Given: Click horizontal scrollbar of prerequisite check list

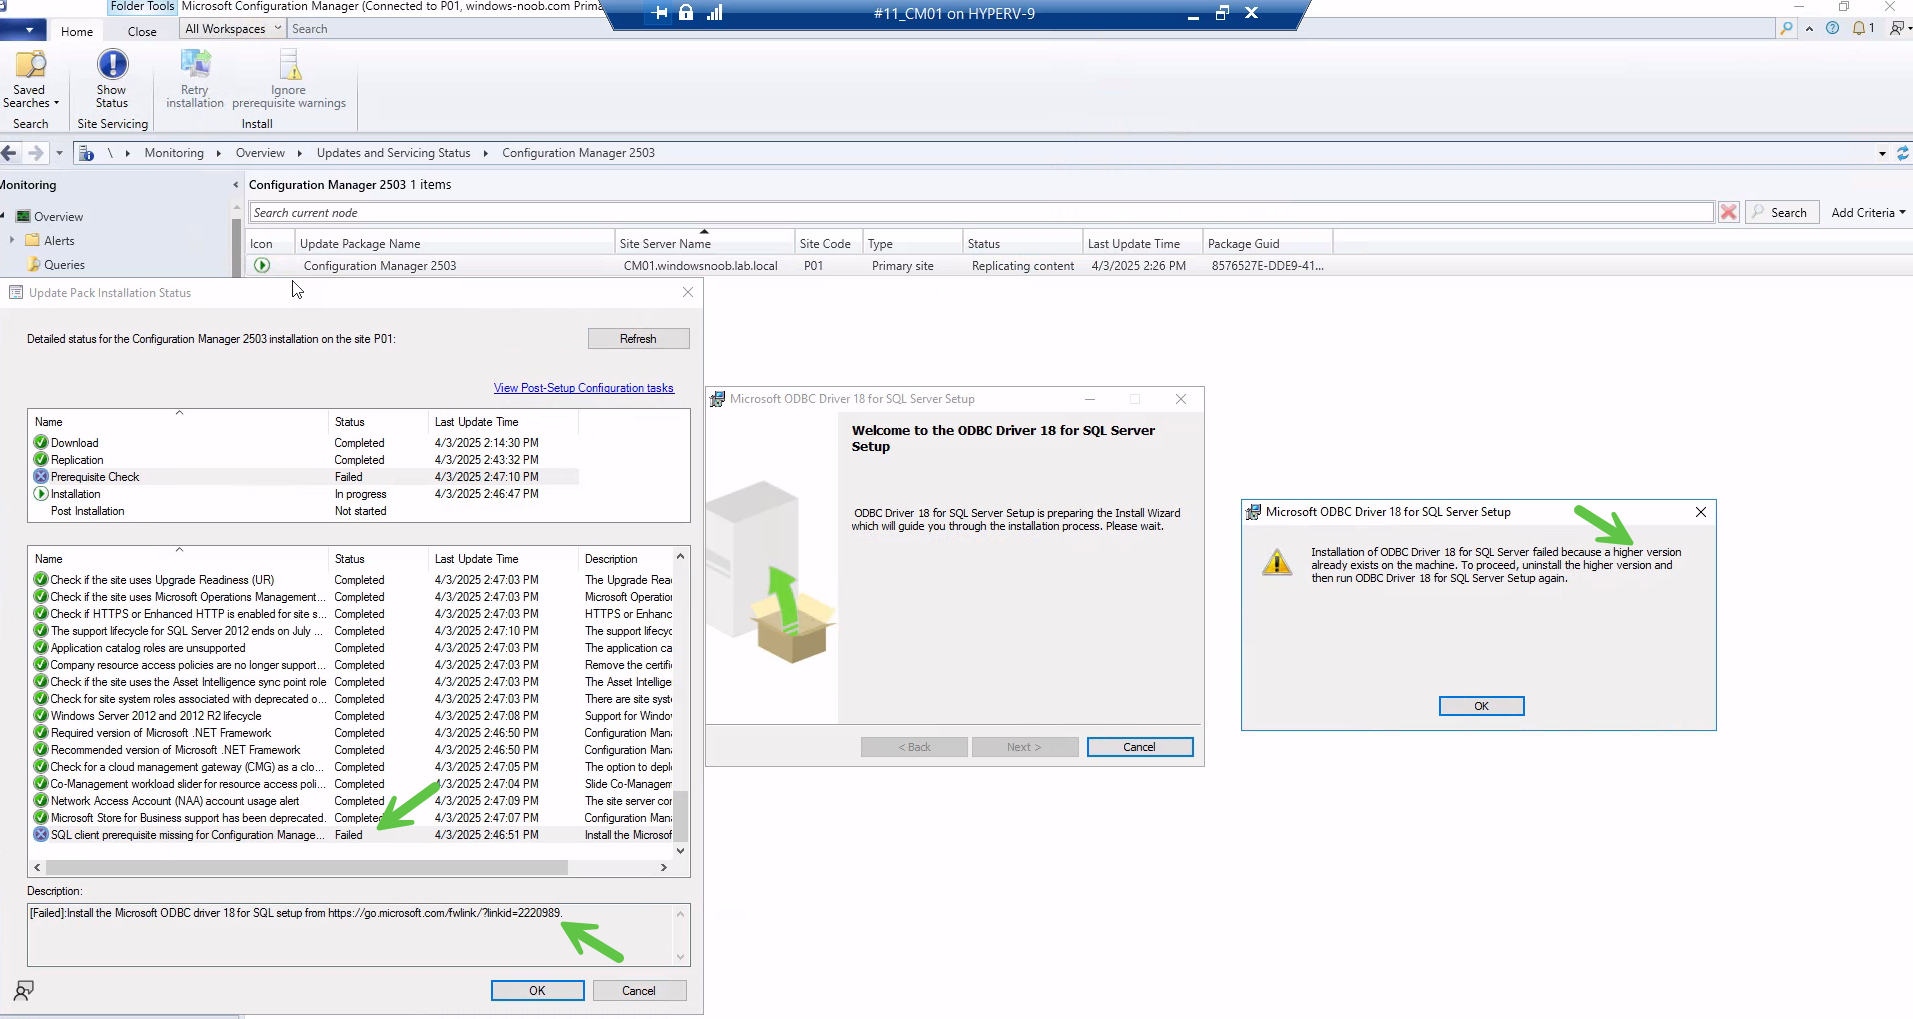Looking at the screenshot, I should coord(307,868).
